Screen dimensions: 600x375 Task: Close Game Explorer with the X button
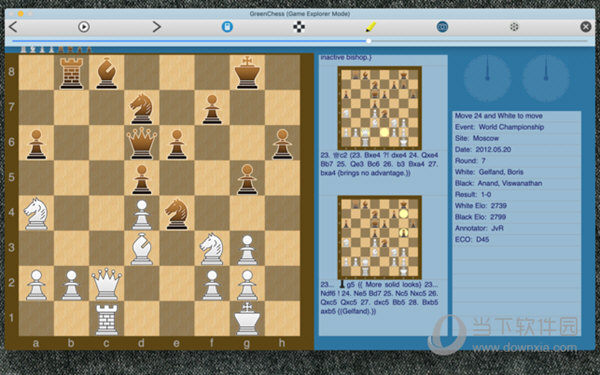coord(585,26)
